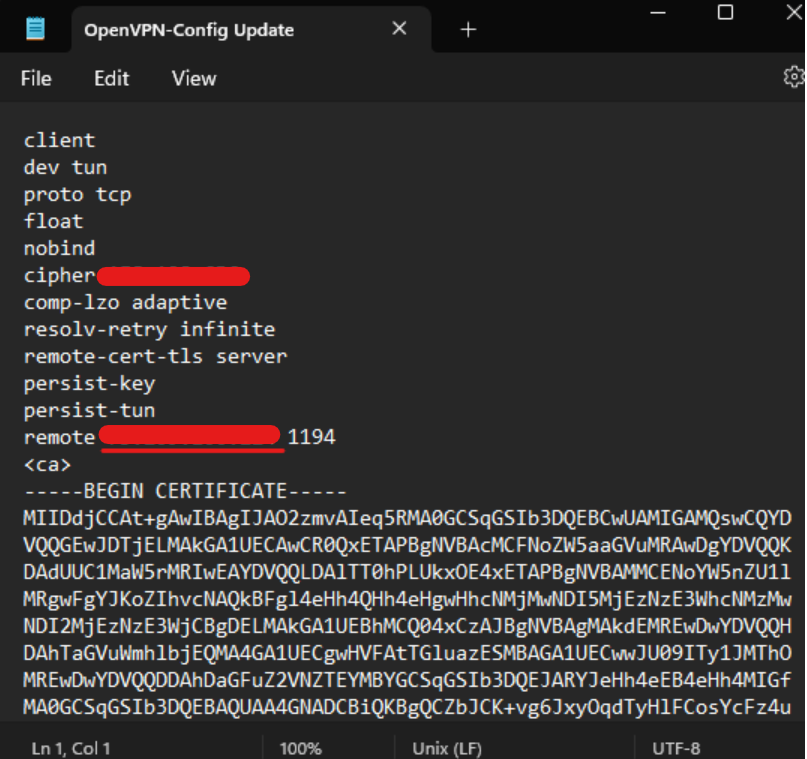The image size is (807, 759).
Task: Click certificate line starting 'MREwDwYDVQQDDAhDaGFu'
Action: (407, 680)
